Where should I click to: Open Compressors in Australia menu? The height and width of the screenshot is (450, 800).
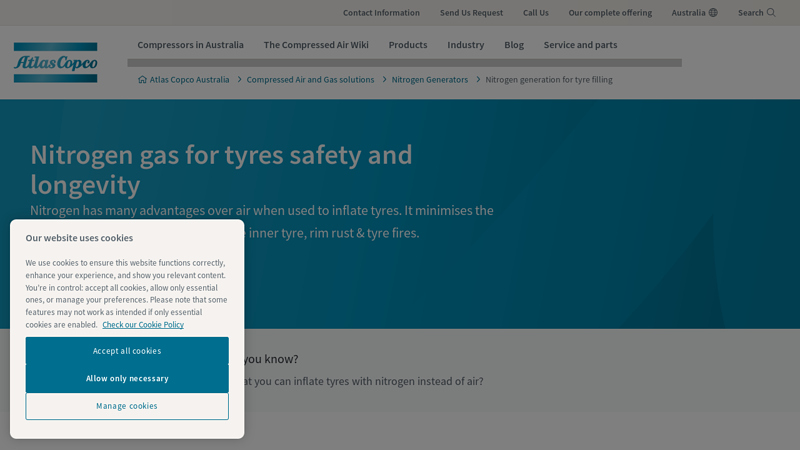click(190, 45)
